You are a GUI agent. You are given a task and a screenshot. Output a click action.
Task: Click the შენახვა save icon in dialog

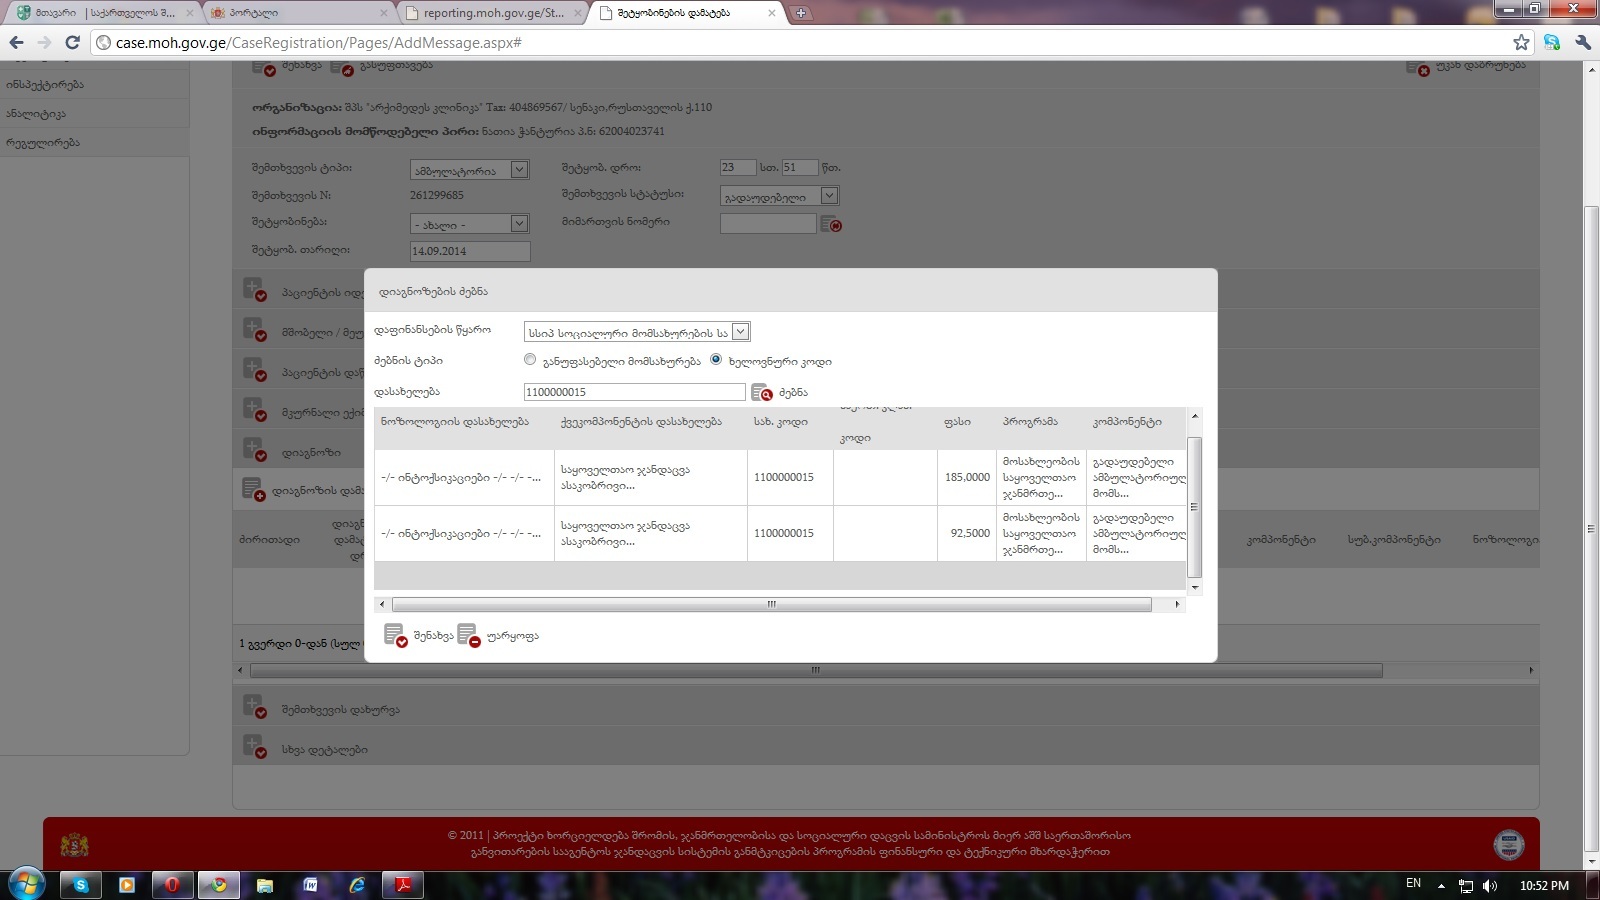tap(396, 636)
